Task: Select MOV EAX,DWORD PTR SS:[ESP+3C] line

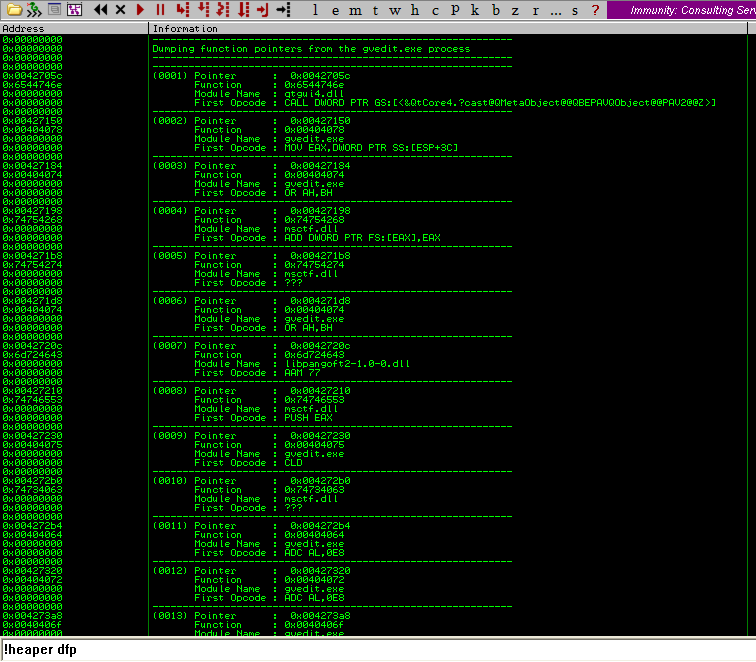Action: pyautogui.click(x=326, y=148)
